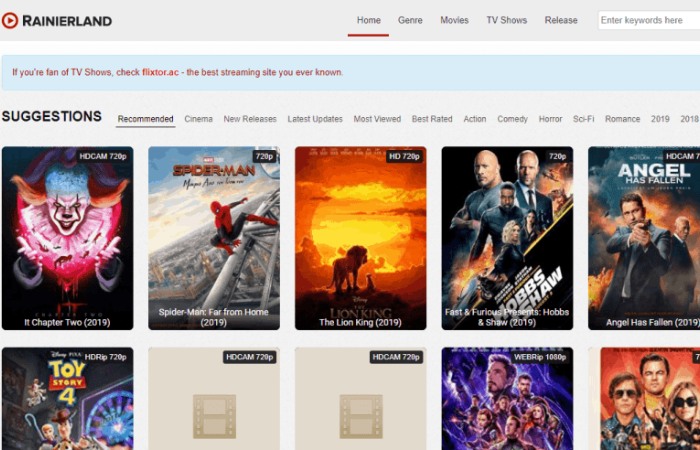700x450 pixels.
Task: Show the Latest Updates tab
Action: (x=315, y=119)
